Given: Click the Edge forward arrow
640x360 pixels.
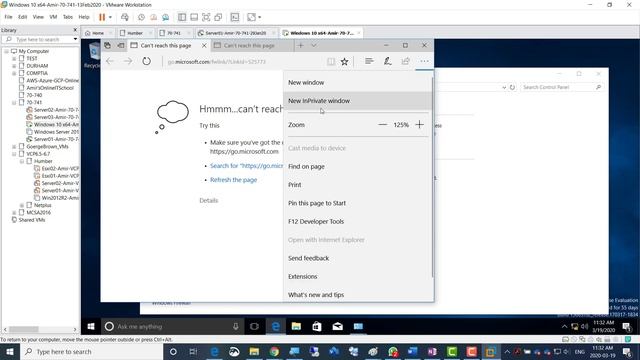Looking at the screenshot, I should click(x=128, y=61).
